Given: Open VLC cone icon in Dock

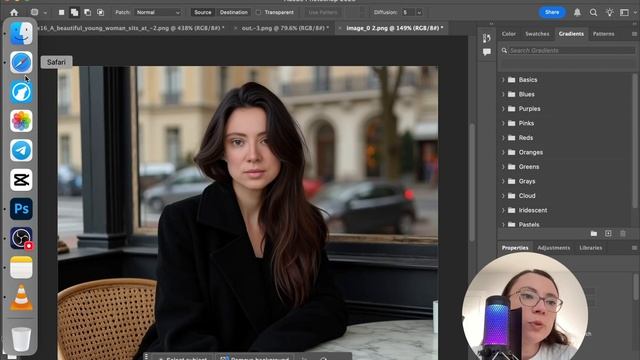Looking at the screenshot, I should click(x=21, y=297).
